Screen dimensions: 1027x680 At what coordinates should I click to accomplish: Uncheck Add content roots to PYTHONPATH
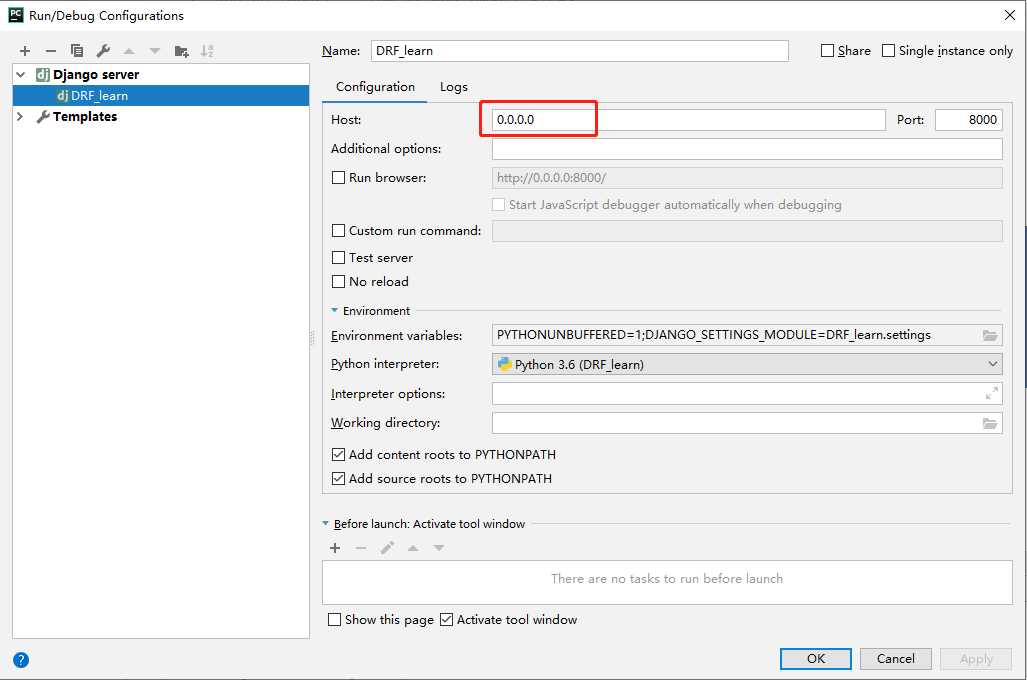[x=338, y=455]
